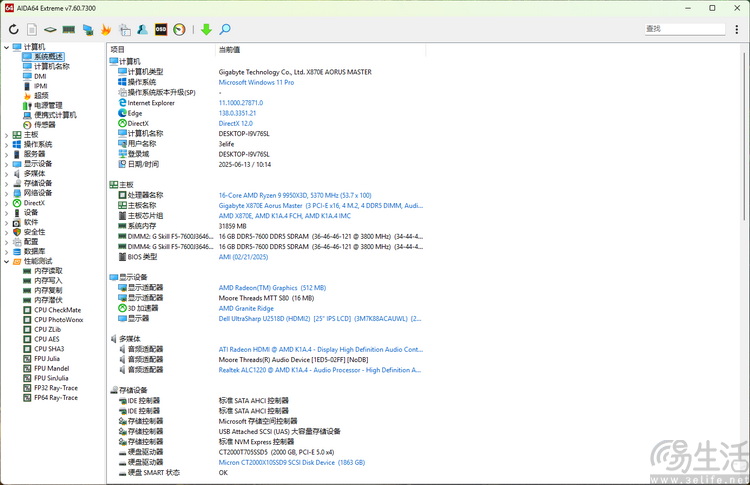Select 便携式计算机 in the tree

tap(49, 115)
